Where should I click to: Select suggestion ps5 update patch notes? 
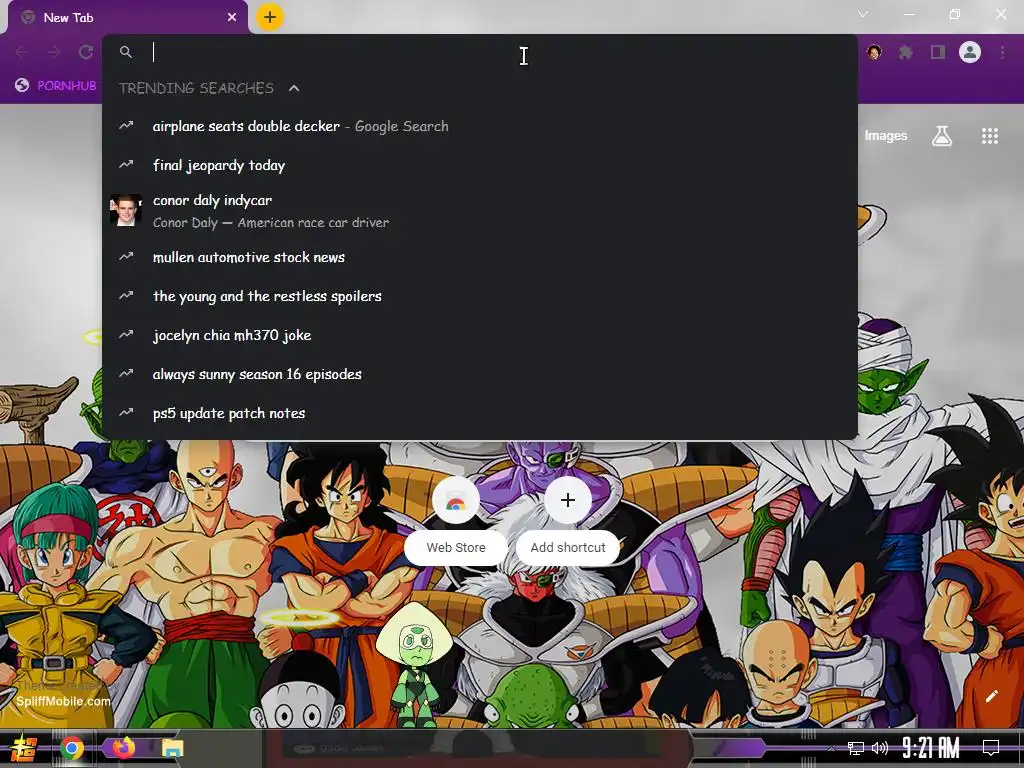point(480,413)
